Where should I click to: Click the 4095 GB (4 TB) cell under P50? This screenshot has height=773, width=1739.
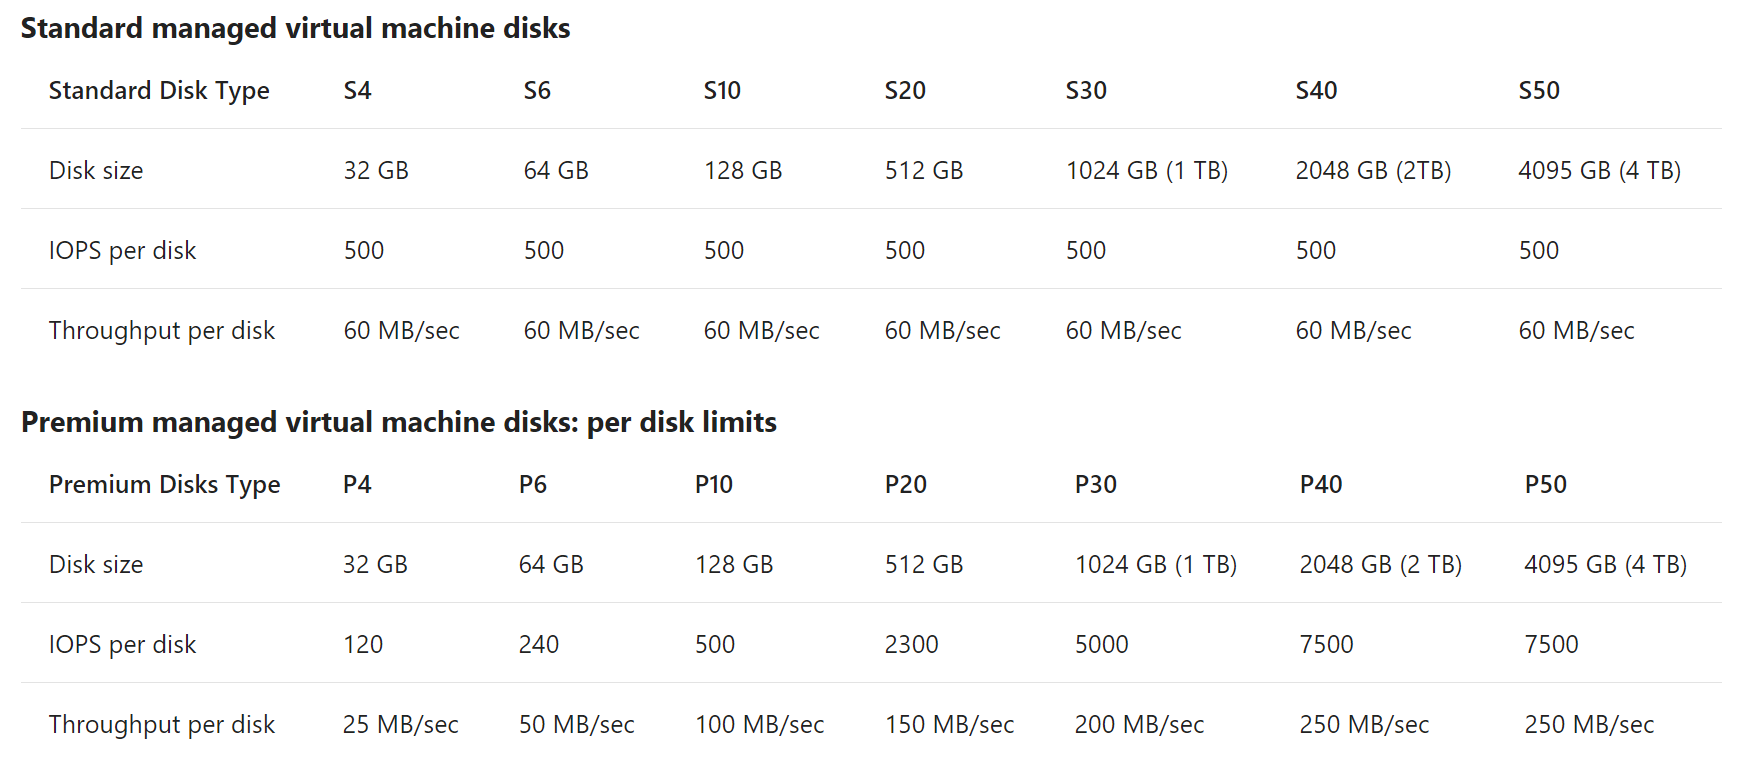coord(1605,564)
